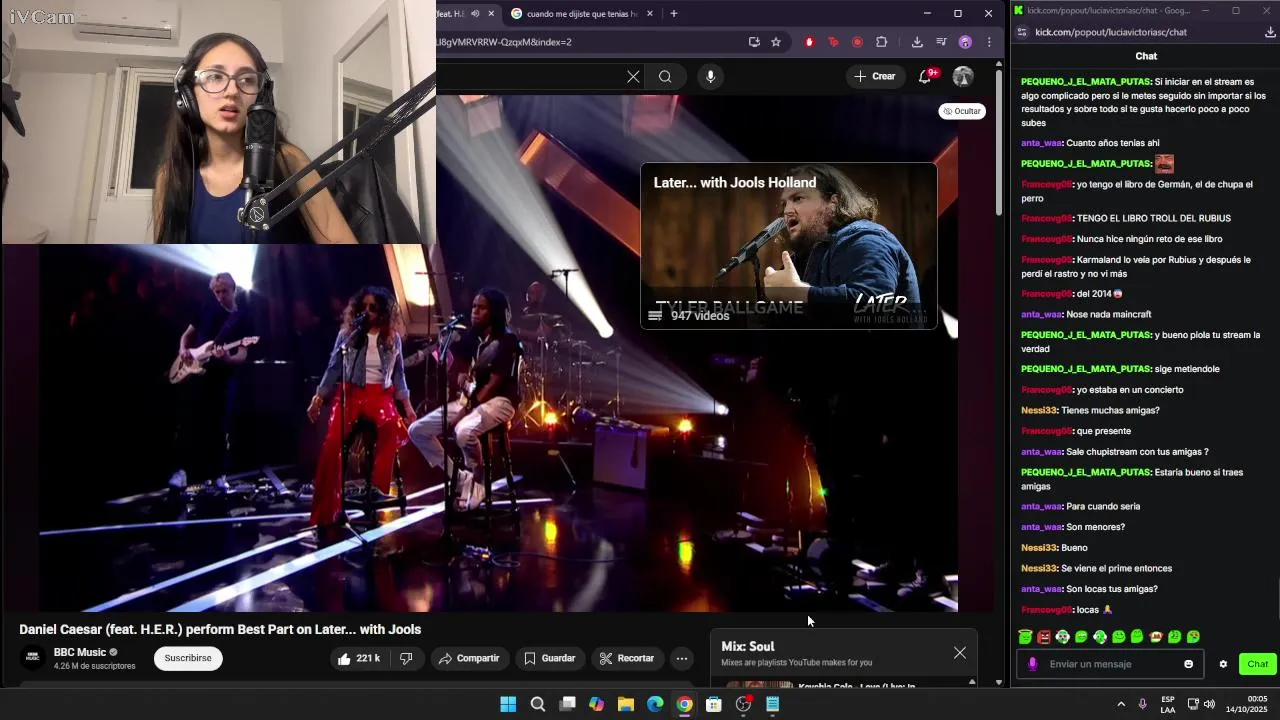Open the red hand ad-blocker extension
The height and width of the screenshot is (720, 1280).
click(x=809, y=42)
